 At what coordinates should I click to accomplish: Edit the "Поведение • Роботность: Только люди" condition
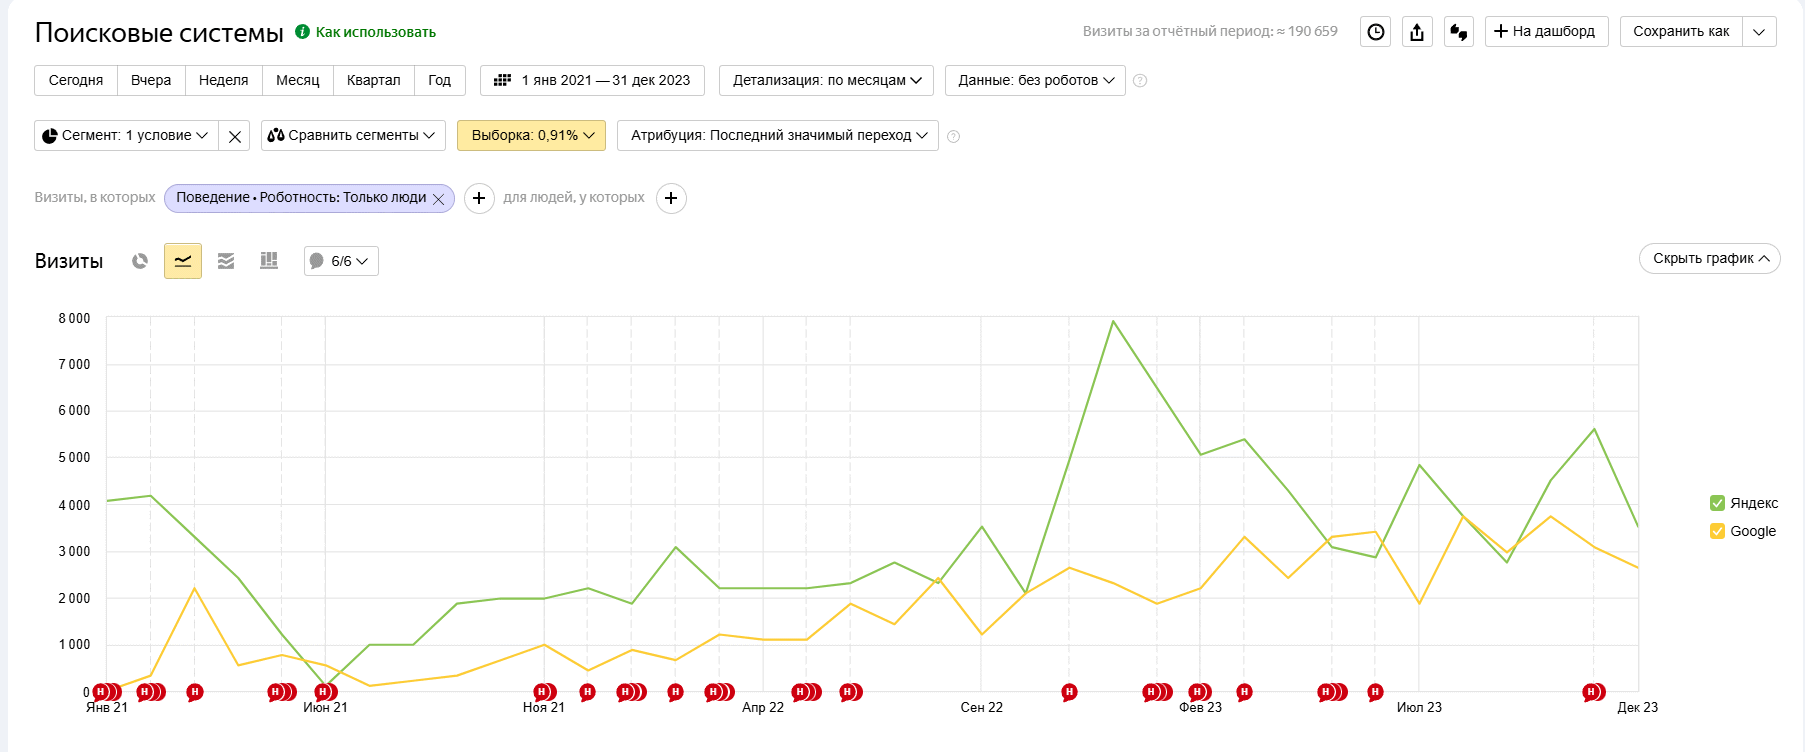coord(301,198)
